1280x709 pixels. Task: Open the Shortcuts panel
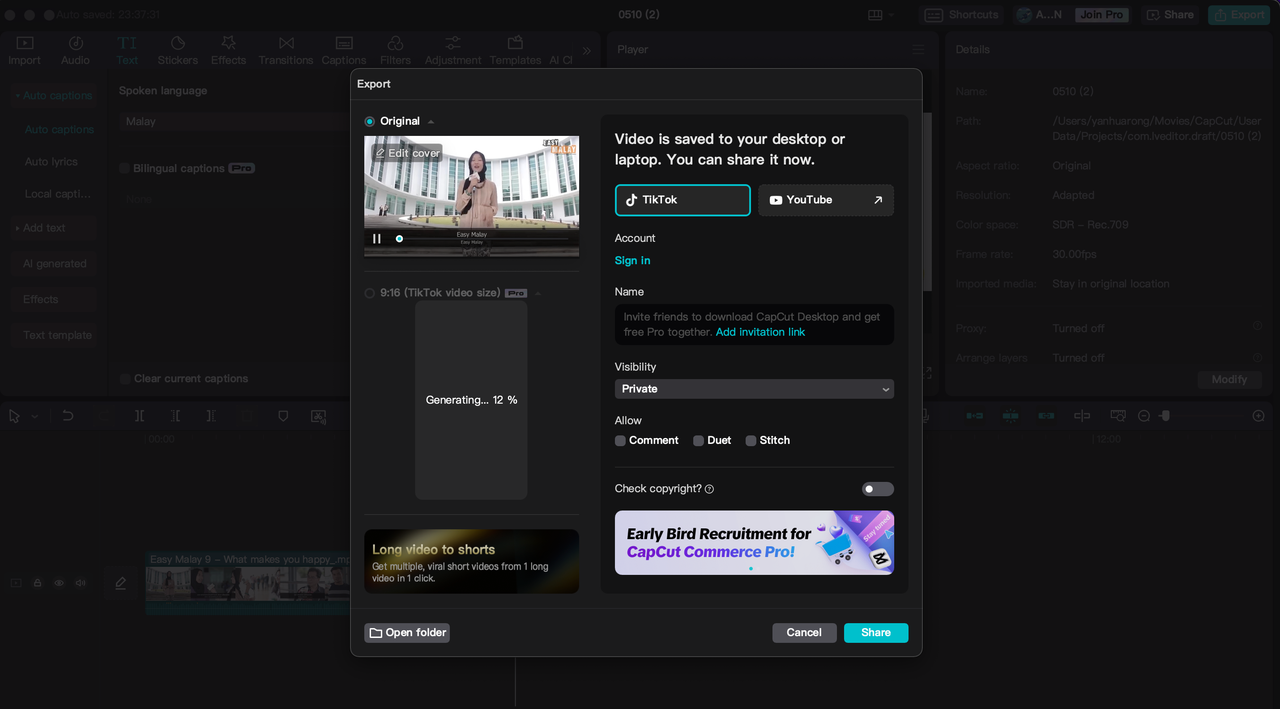[x=962, y=15]
